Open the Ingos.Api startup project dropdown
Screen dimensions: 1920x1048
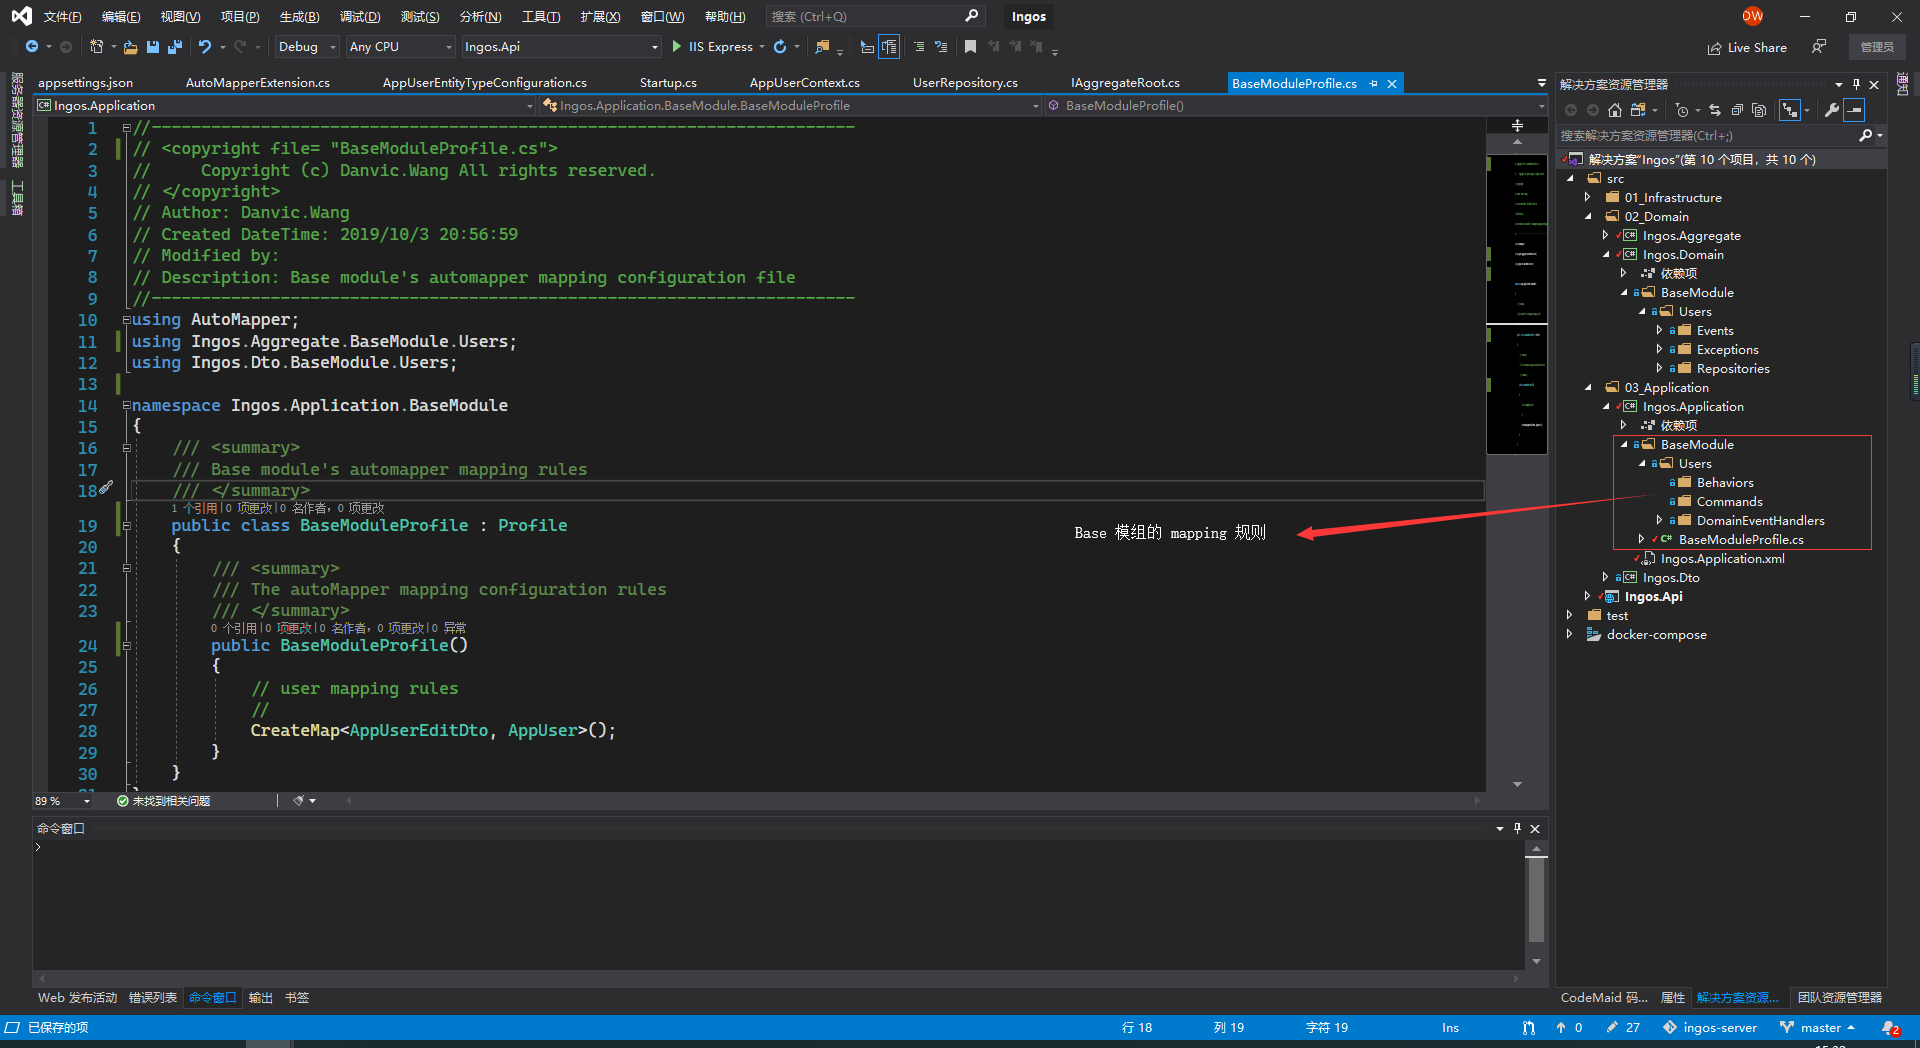pyautogui.click(x=560, y=47)
